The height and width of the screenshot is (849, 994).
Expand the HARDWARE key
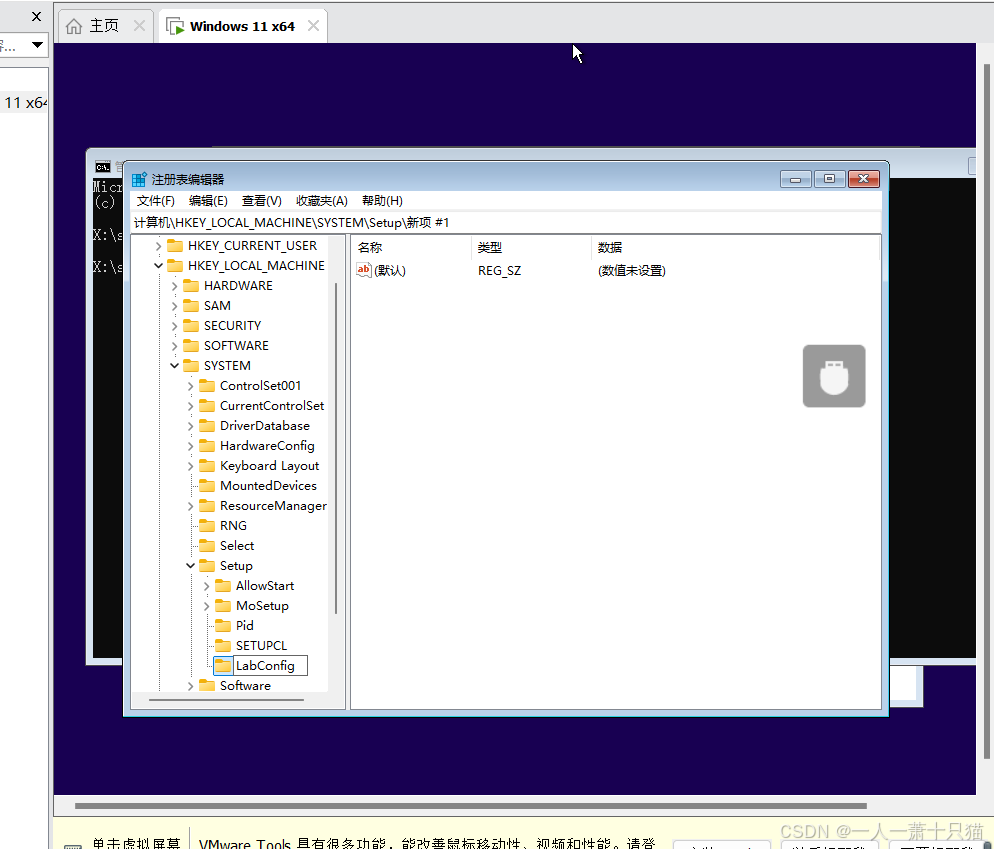pyautogui.click(x=174, y=286)
